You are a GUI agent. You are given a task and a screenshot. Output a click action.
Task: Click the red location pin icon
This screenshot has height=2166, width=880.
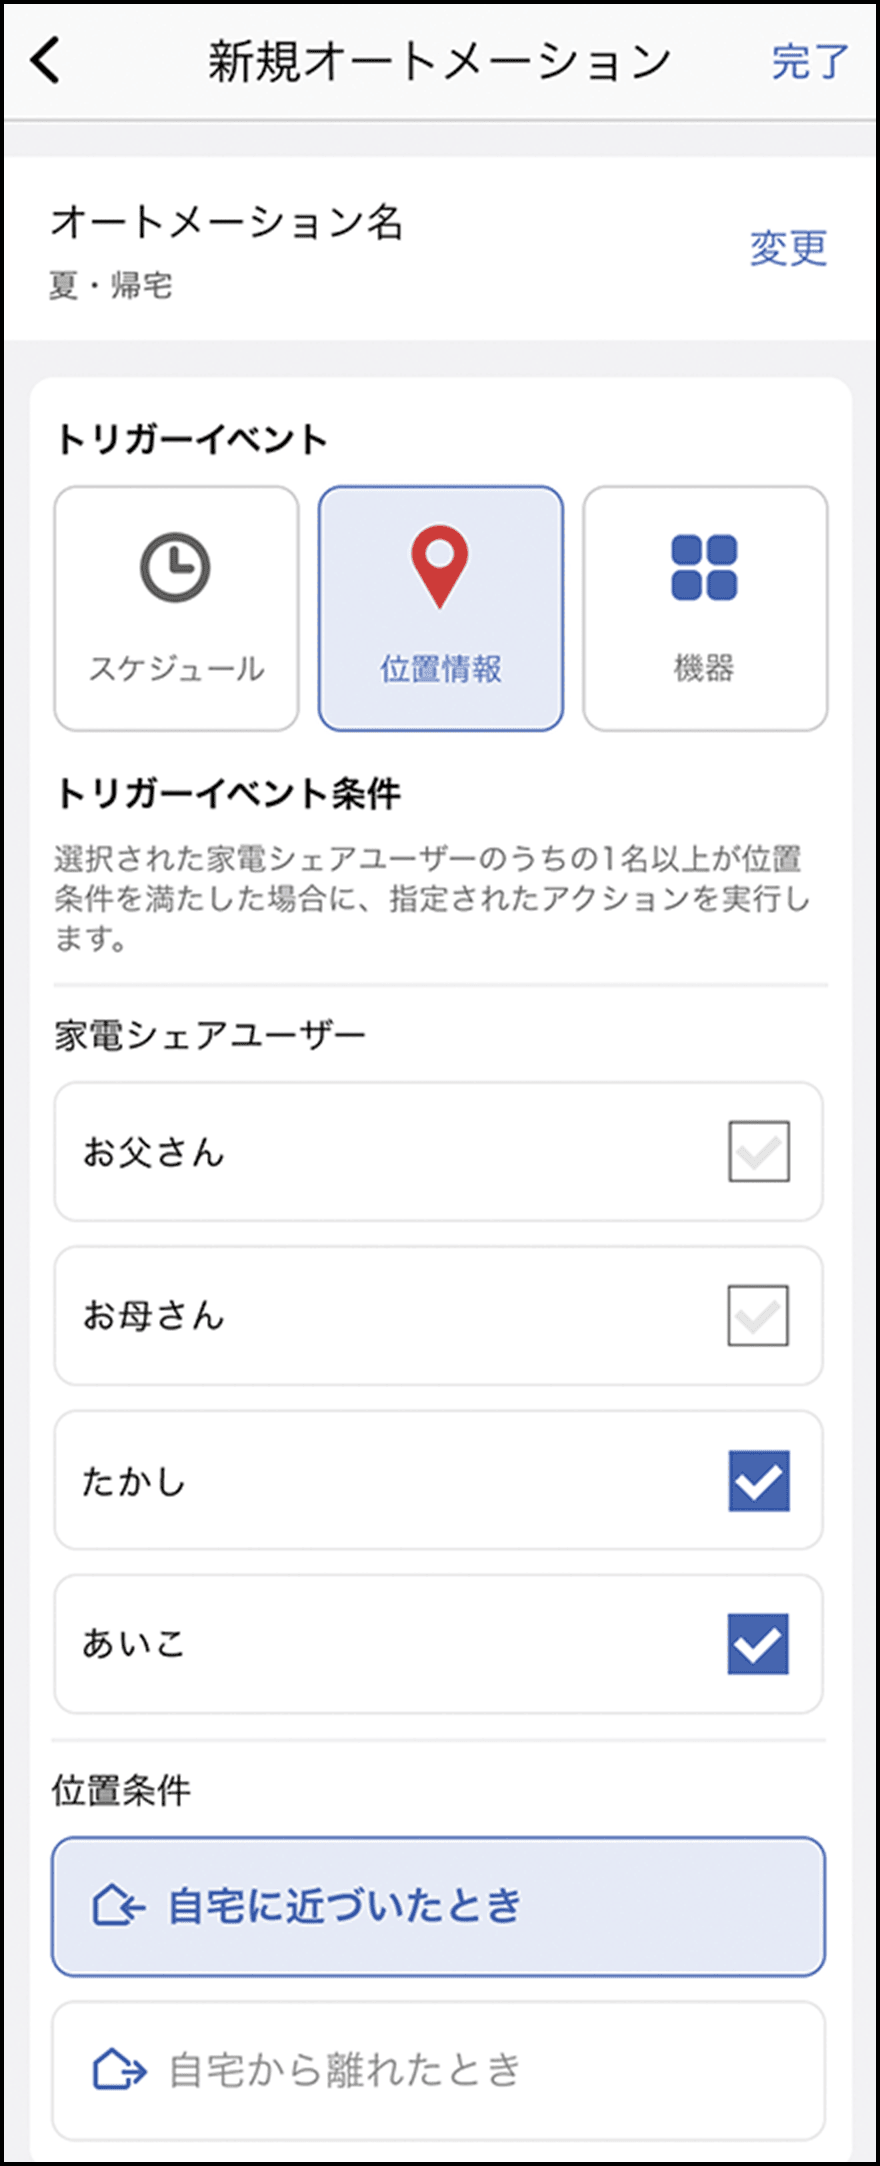(440, 565)
